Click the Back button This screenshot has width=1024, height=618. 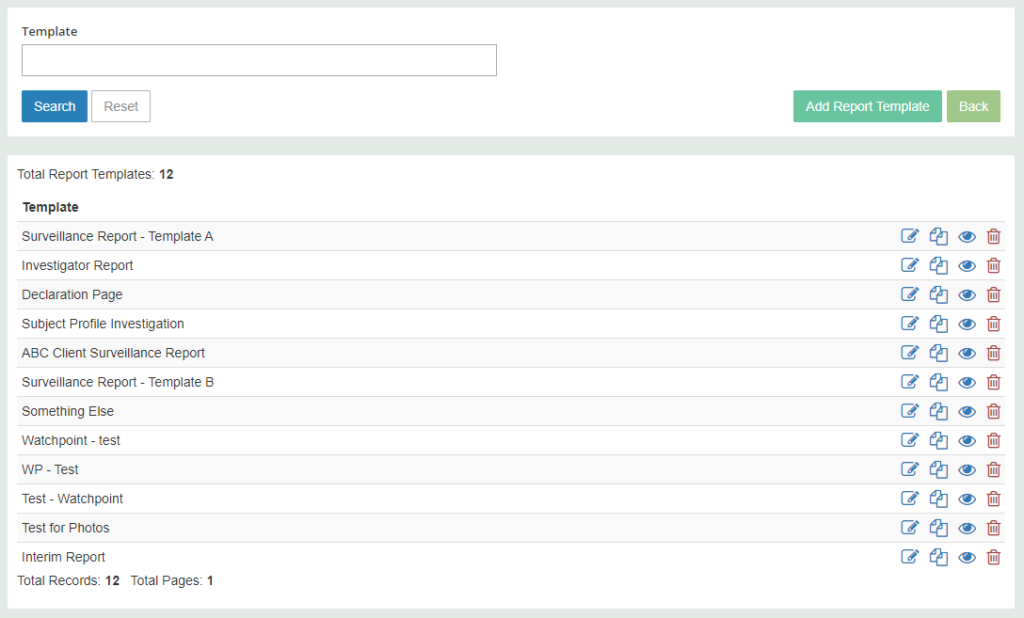click(x=973, y=106)
